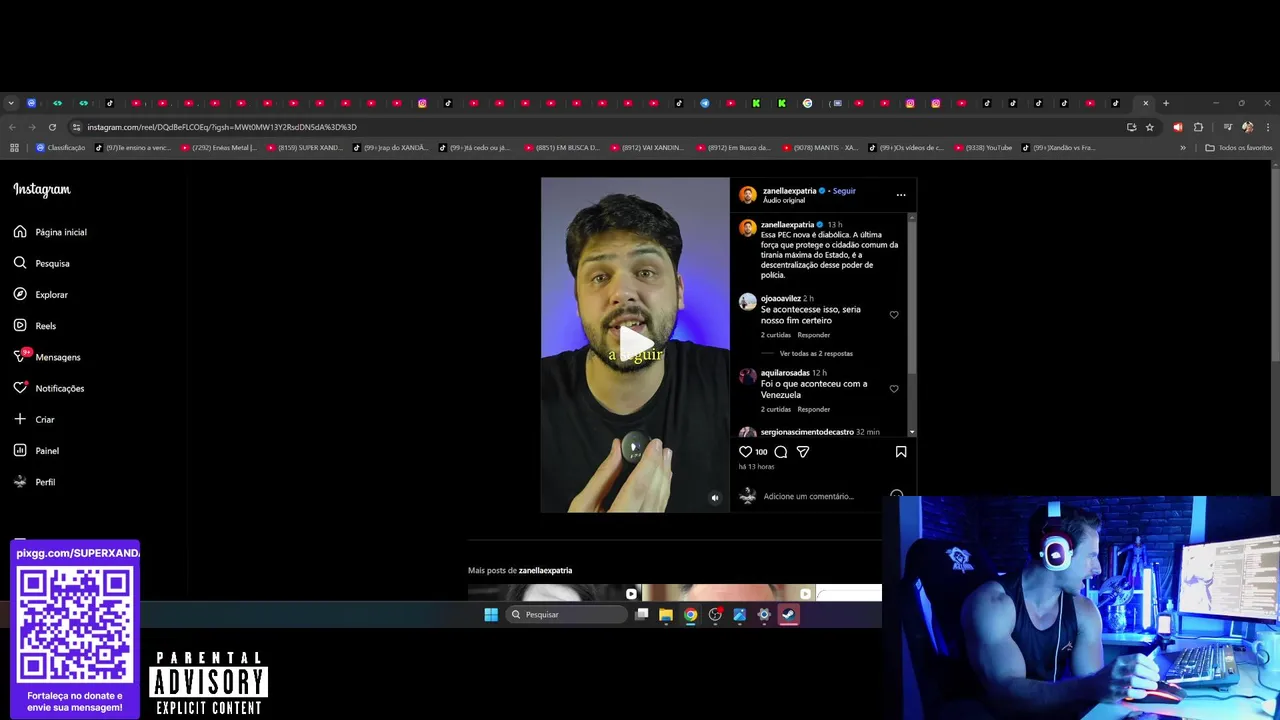
Task: Open Perfil avatar in the sidebar
Action: pos(20,482)
